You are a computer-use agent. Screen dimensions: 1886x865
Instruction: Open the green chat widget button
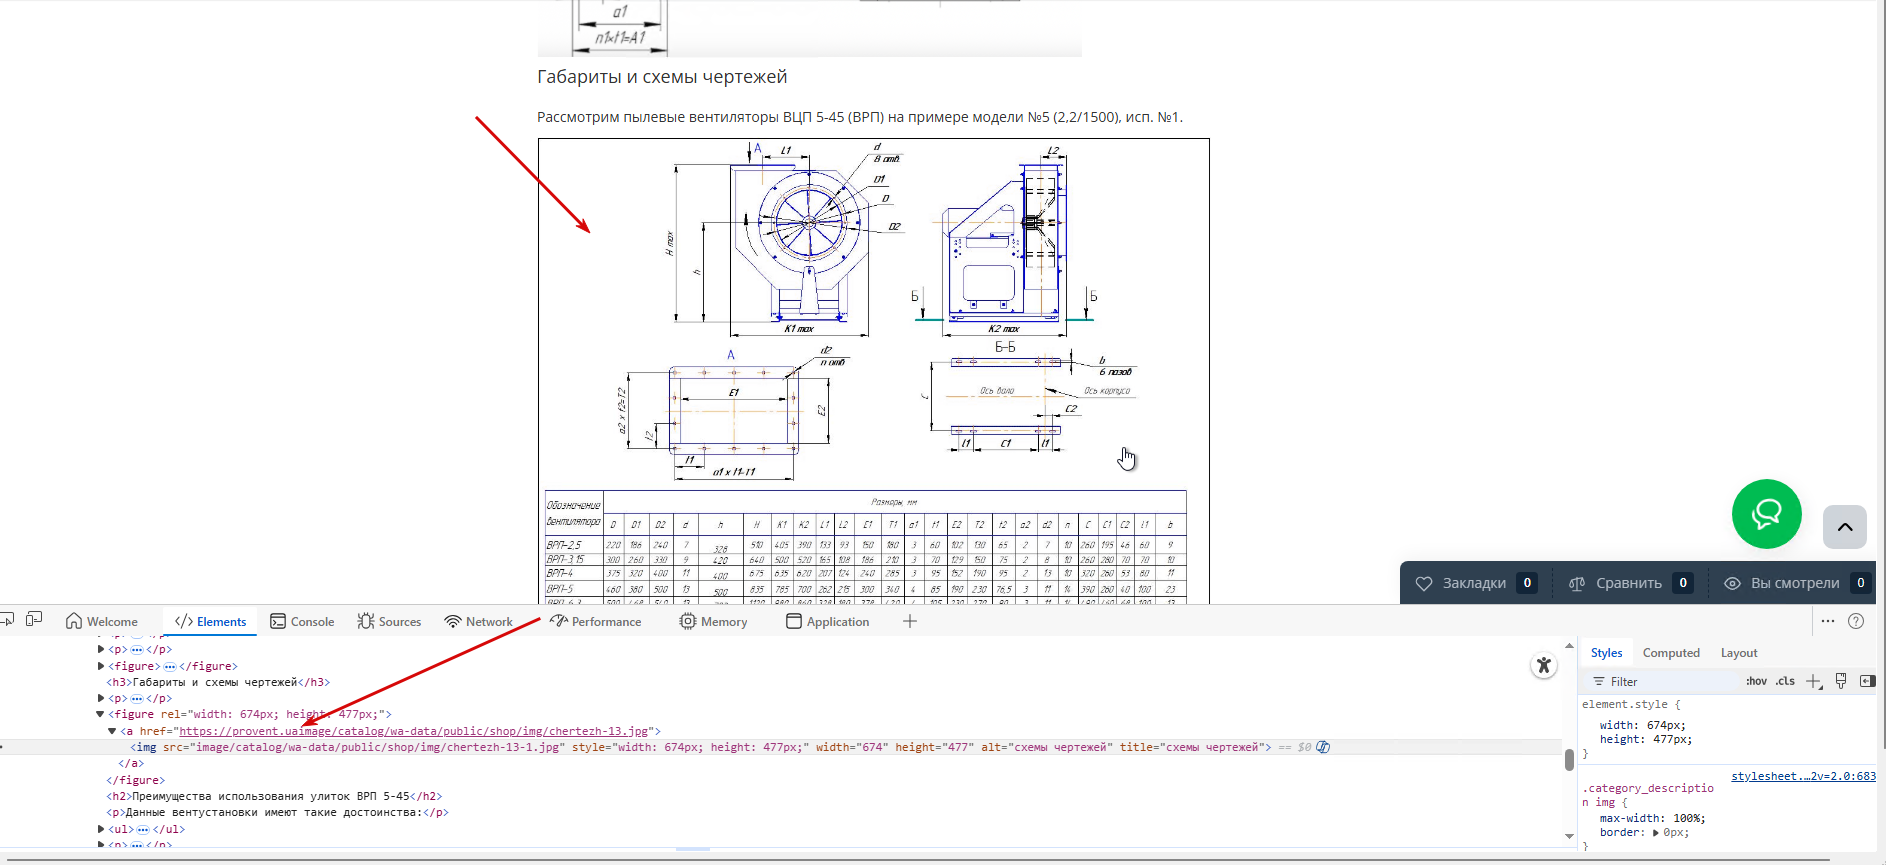click(x=1767, y=514)
